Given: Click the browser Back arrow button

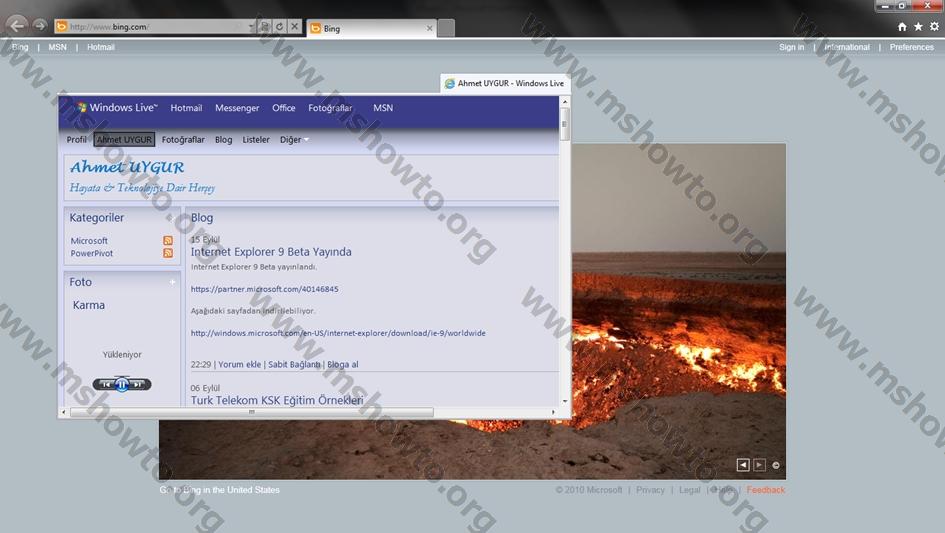Looking at the screenshot, I should tap(17, 25).
